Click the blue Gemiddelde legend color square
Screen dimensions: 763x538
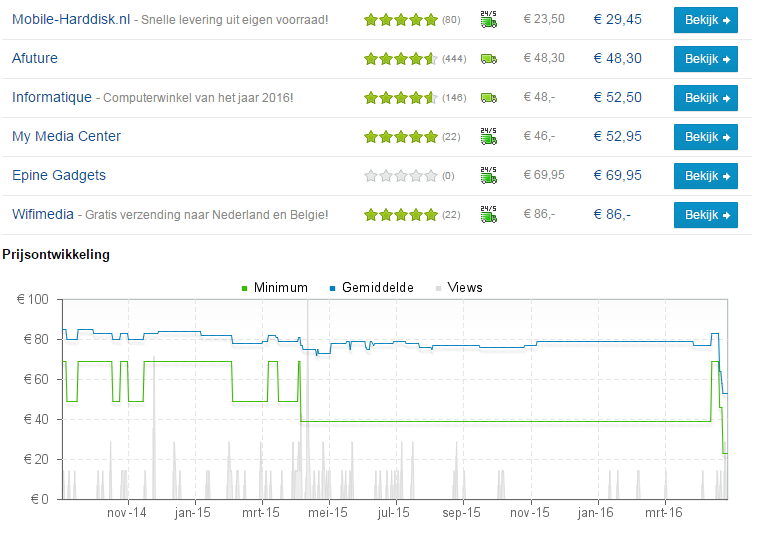tap(333, 288)
